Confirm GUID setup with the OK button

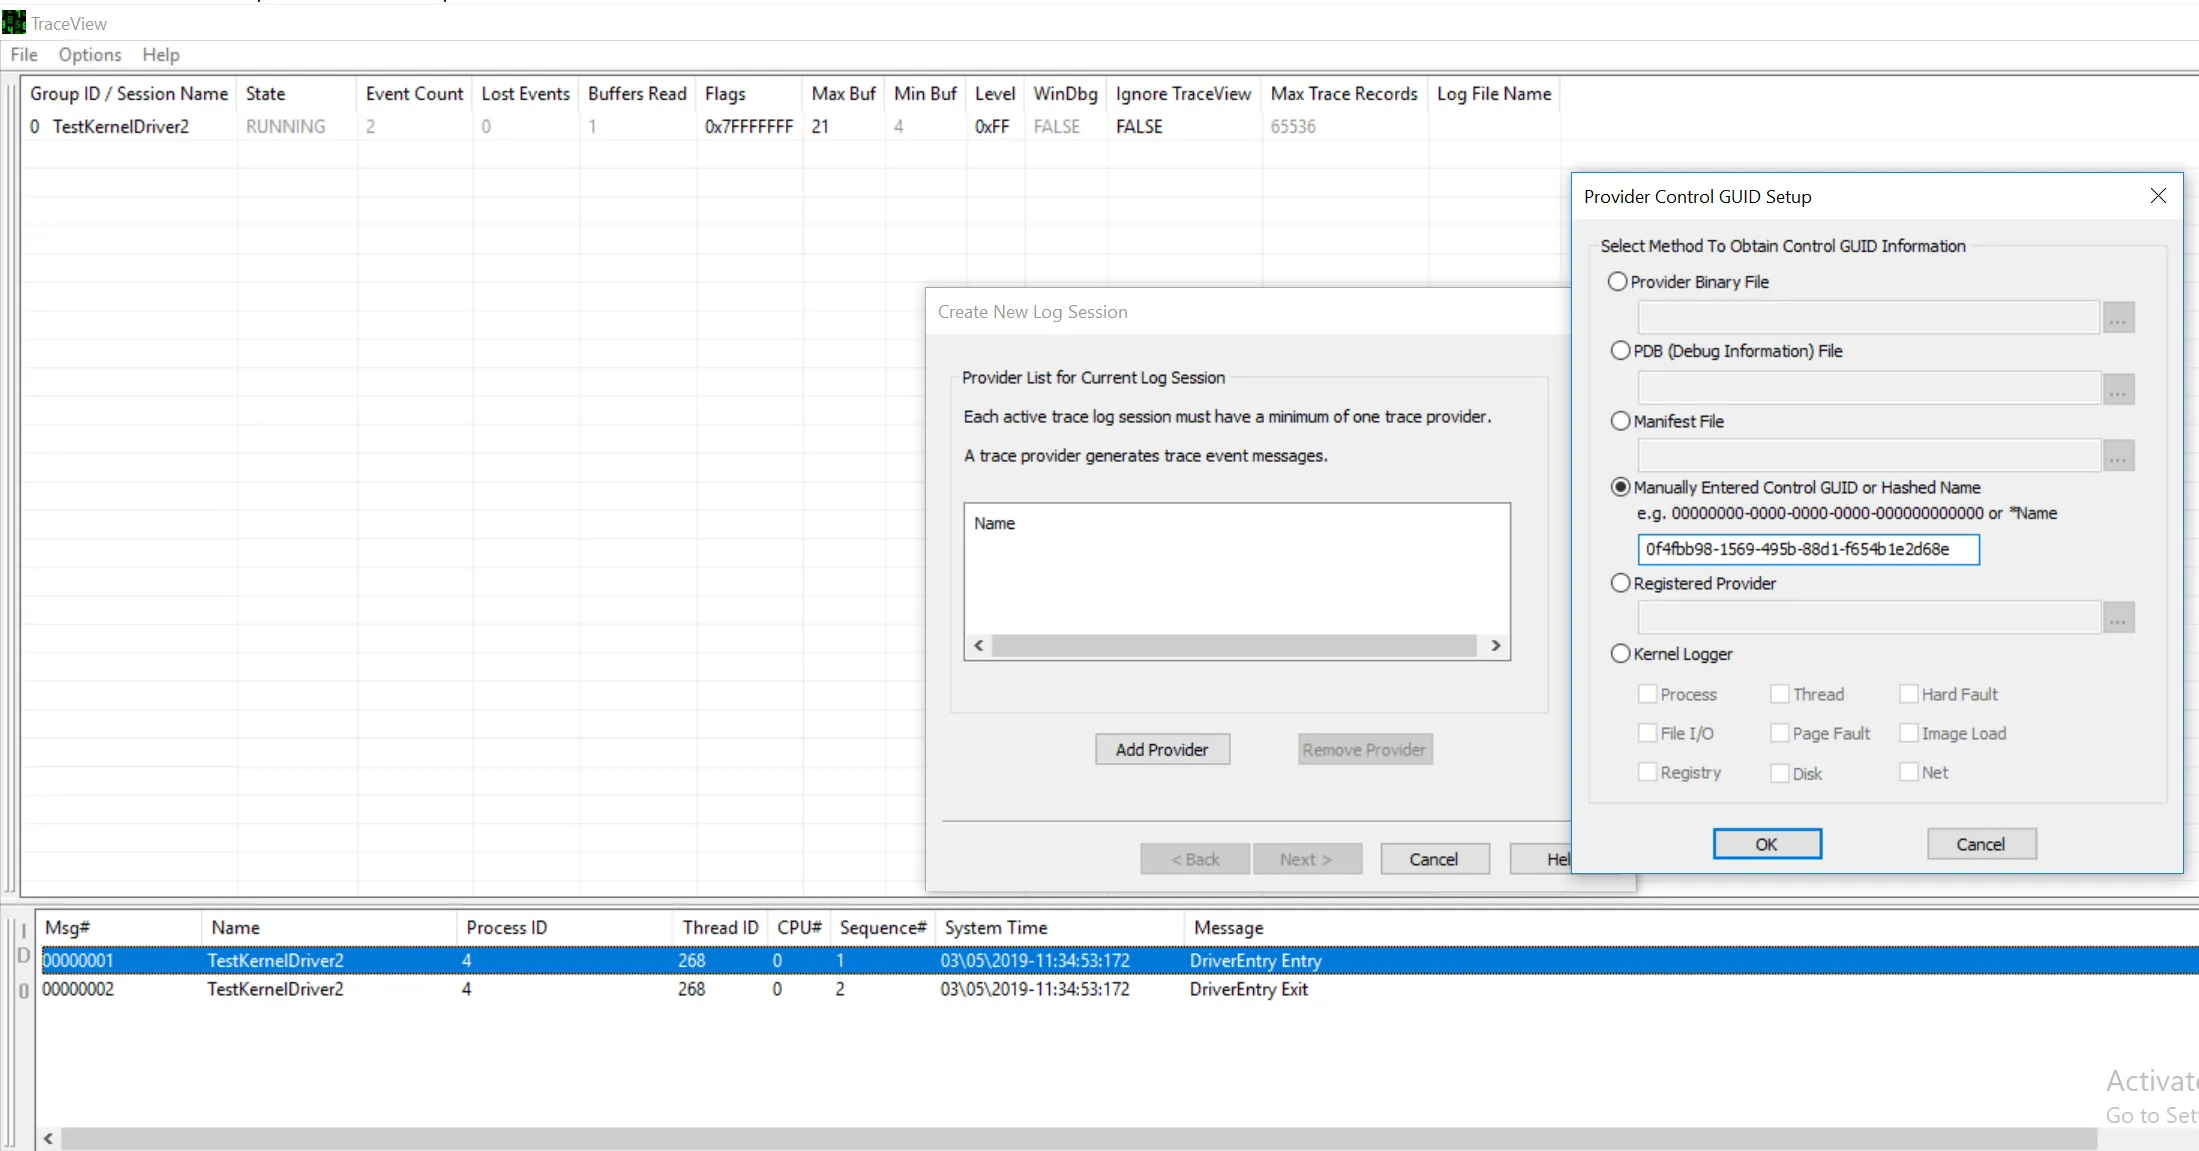pos(1766,844)
